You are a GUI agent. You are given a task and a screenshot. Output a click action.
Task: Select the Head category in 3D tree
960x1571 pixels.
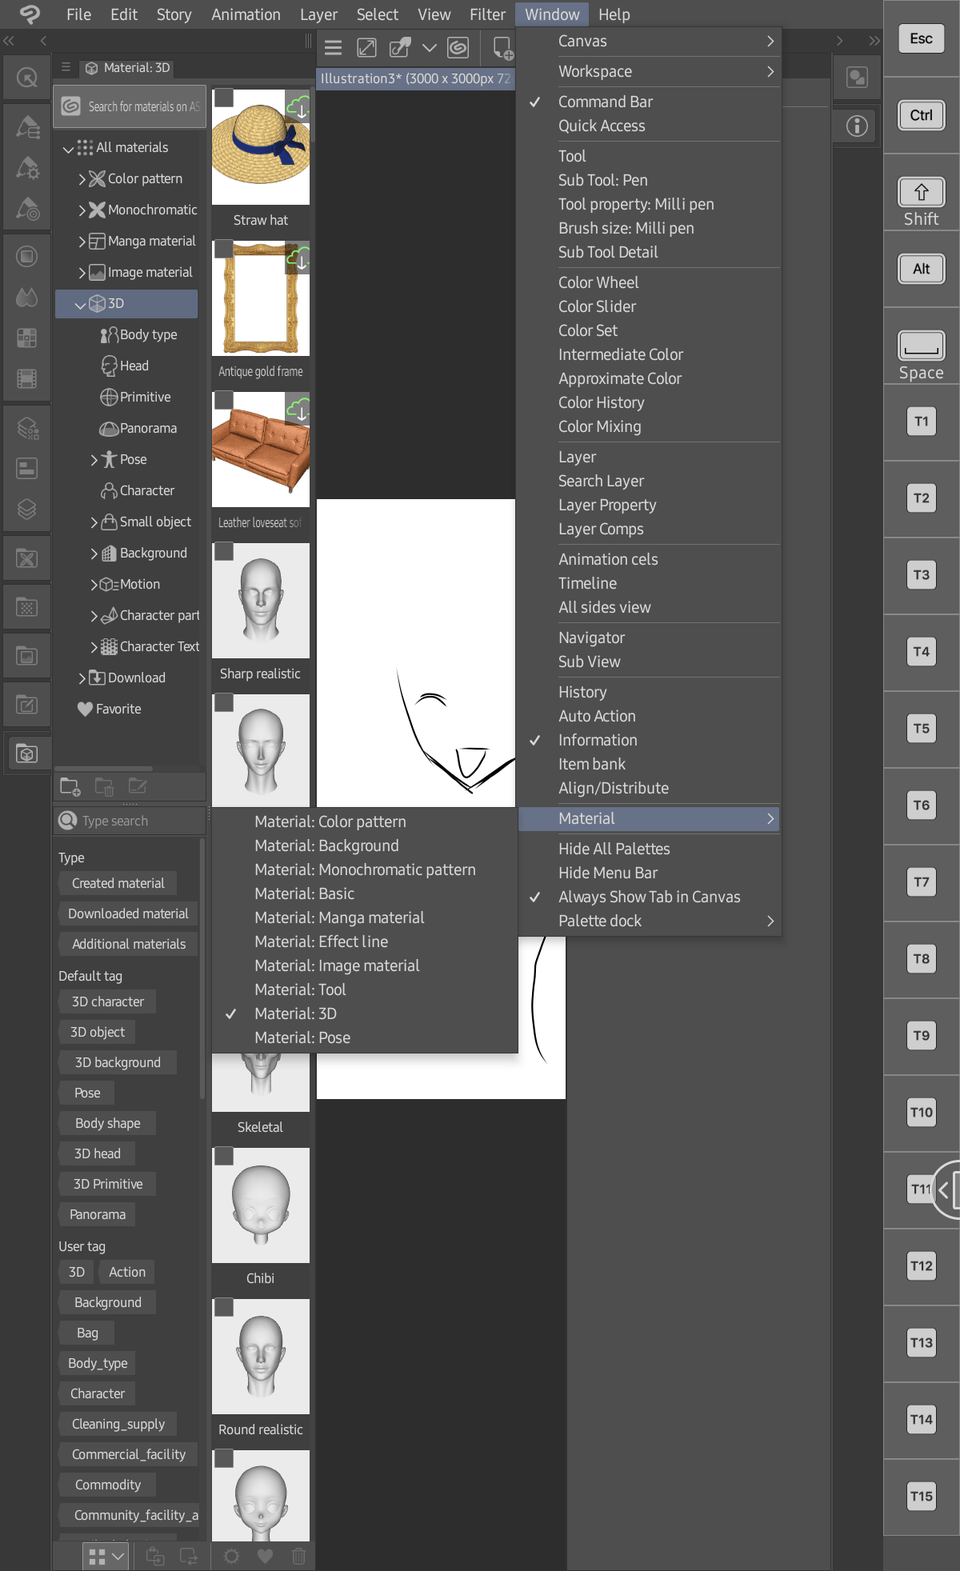pyautogui.click(x=134, y=366)
